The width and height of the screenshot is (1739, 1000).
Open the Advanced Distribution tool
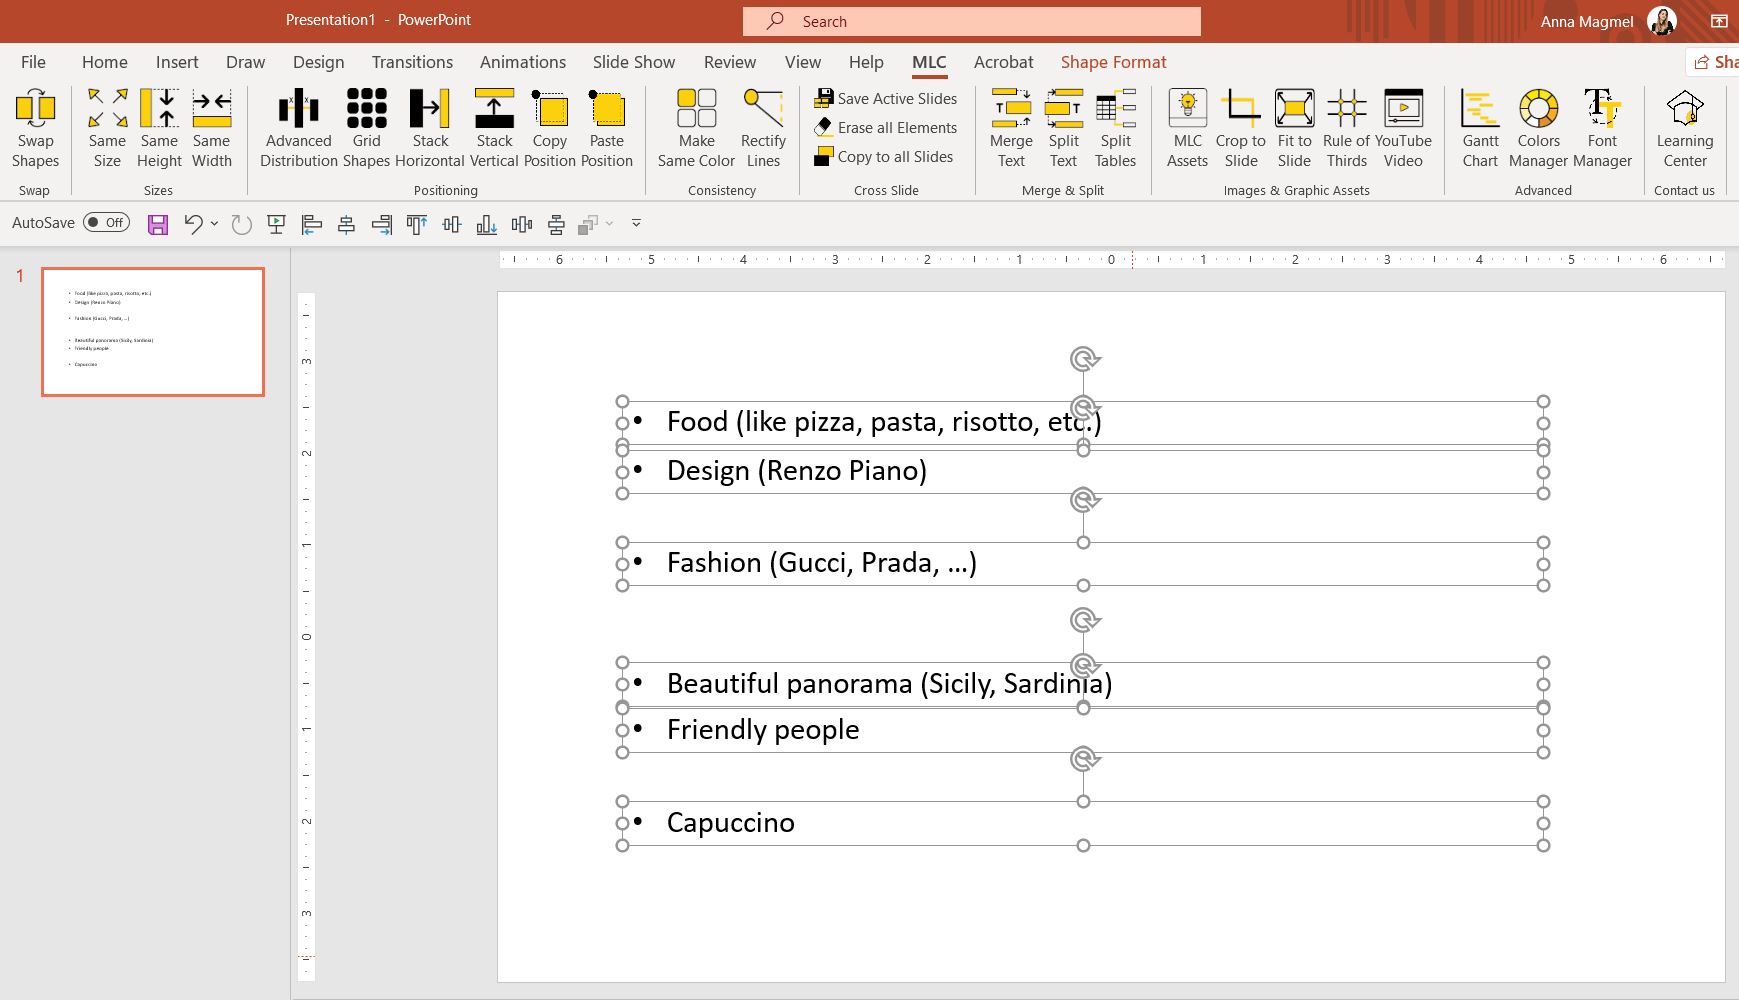297,128
